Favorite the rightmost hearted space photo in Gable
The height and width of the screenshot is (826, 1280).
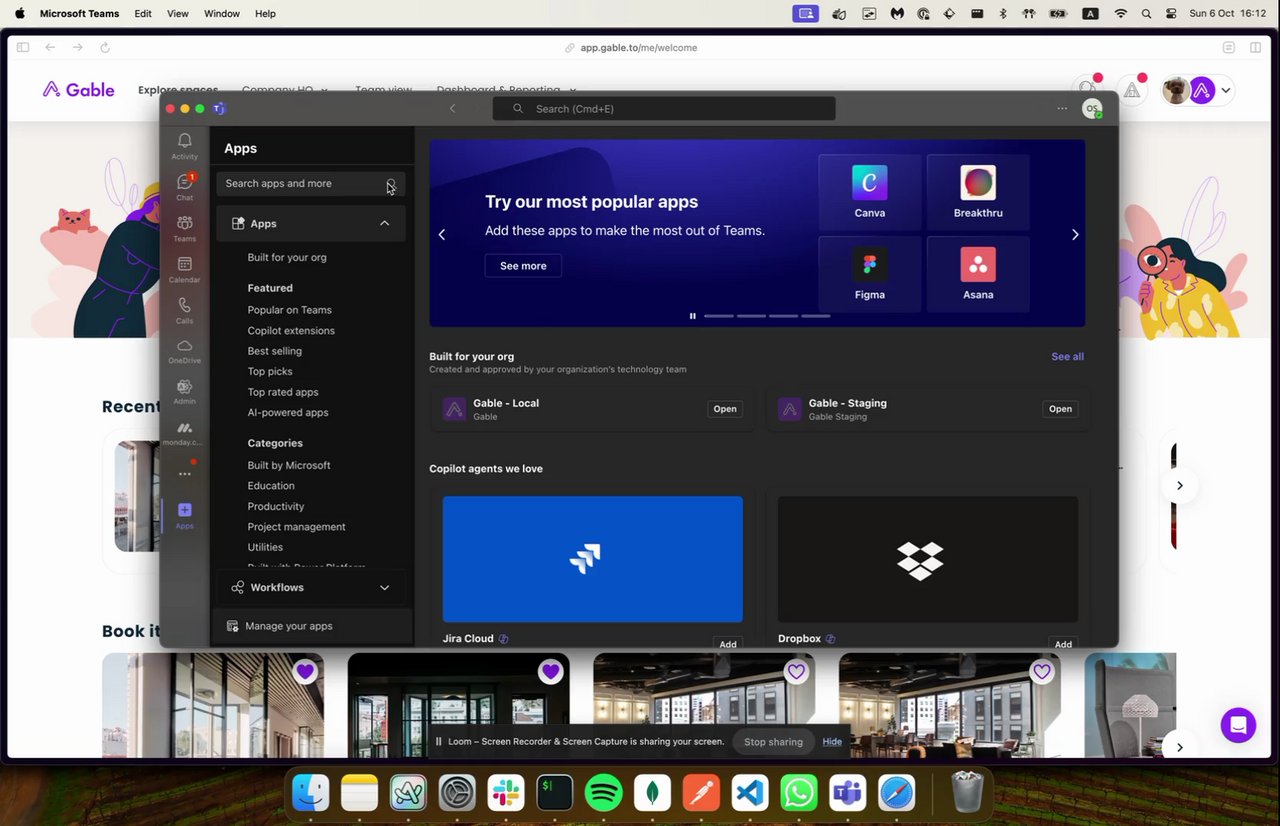click(x=1042, y=672)
